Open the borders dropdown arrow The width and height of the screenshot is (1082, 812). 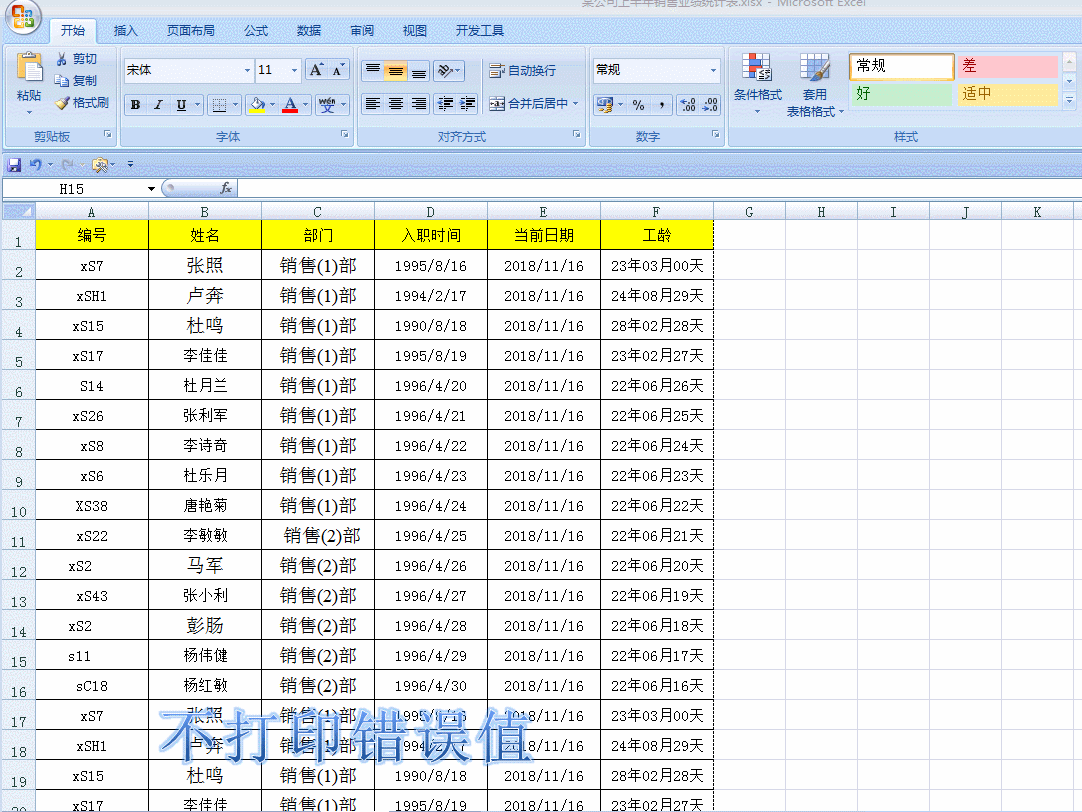point(235,105)
